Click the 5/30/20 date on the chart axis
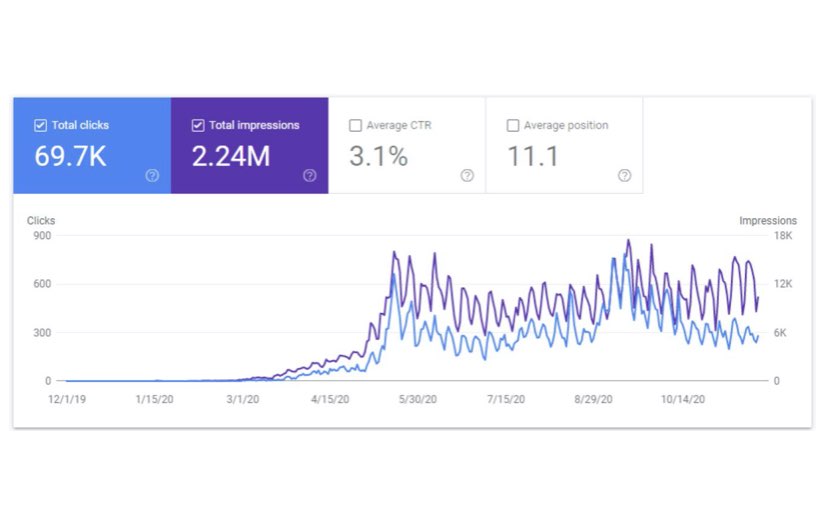This screenshot has width=825, height=525. (418, 399)
